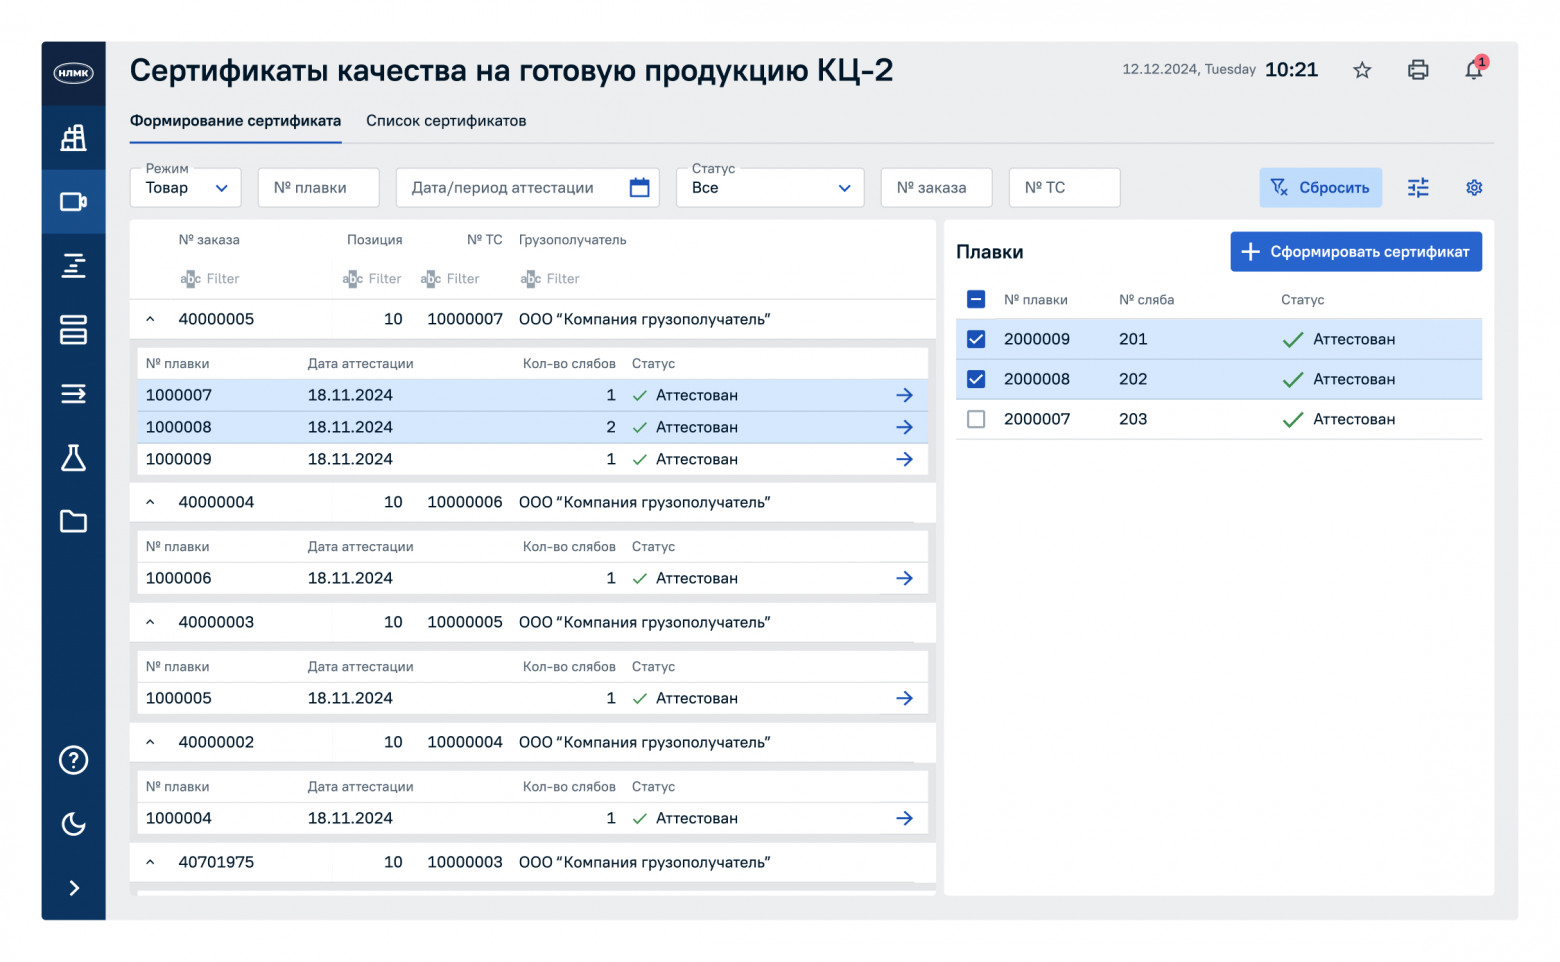
Task: Collapse order 40000005 group
Action: click(150, 319)
